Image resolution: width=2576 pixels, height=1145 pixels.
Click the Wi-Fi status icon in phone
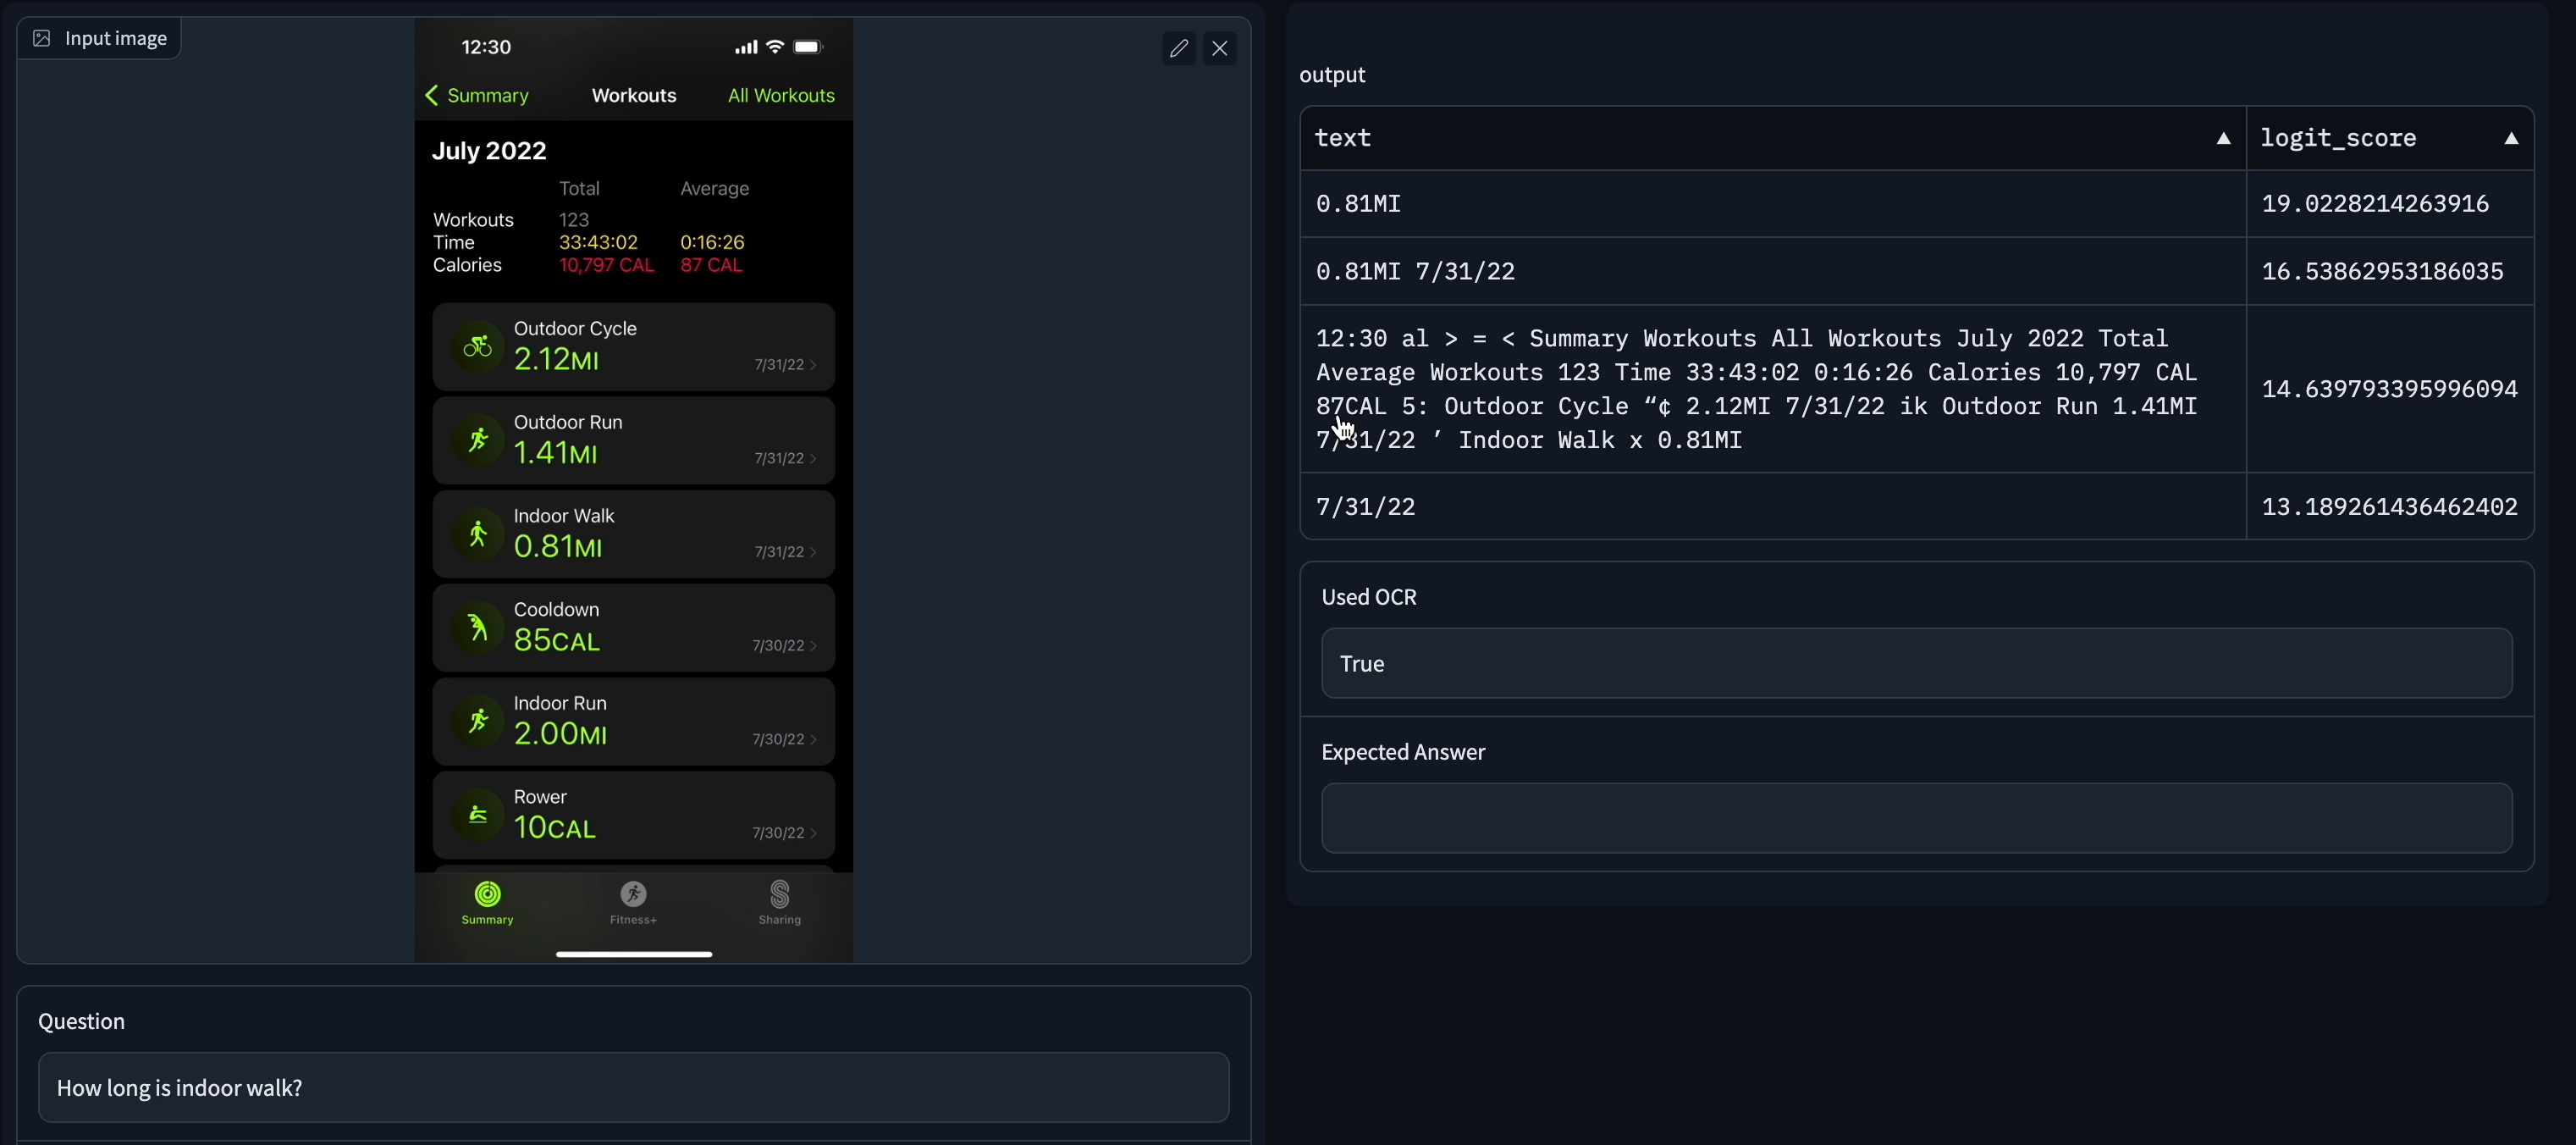pyautogui.click(x=775, y=47)
